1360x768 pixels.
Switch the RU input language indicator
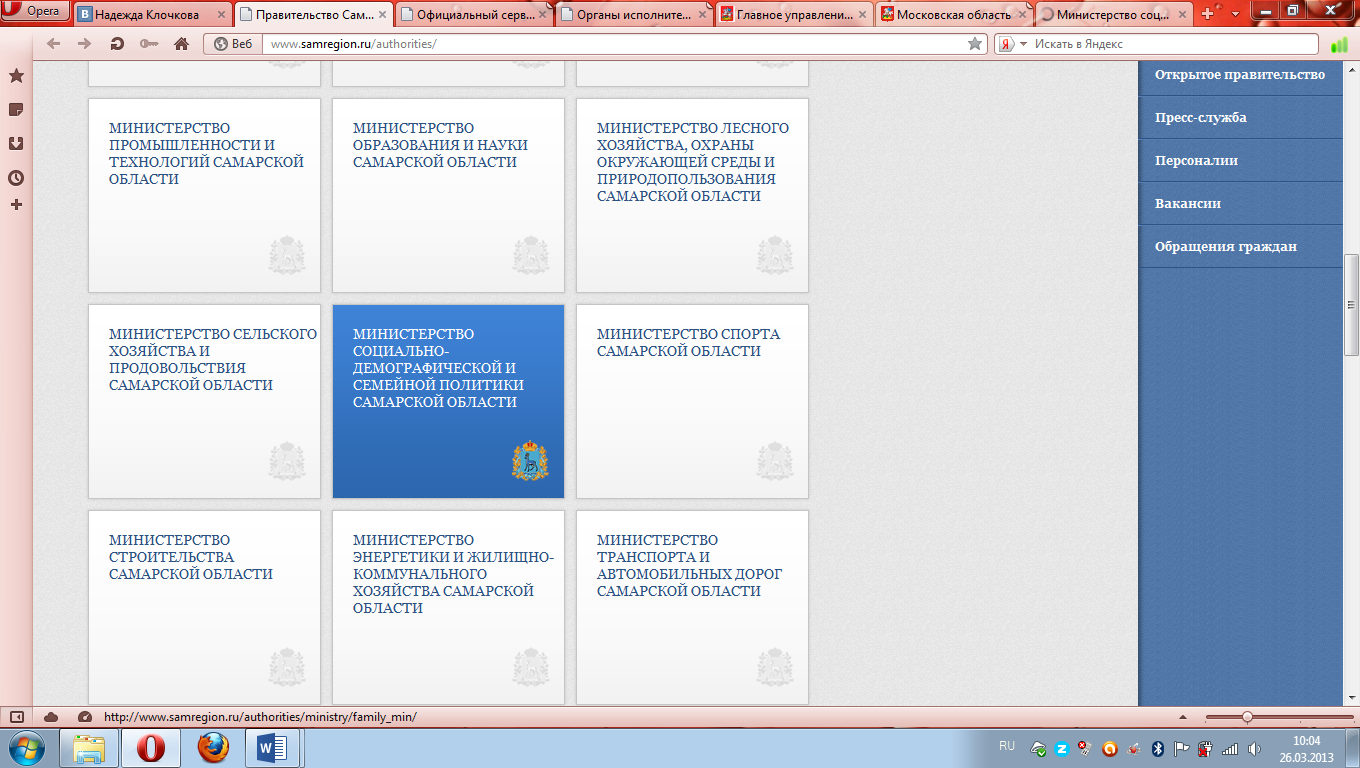1007,747
